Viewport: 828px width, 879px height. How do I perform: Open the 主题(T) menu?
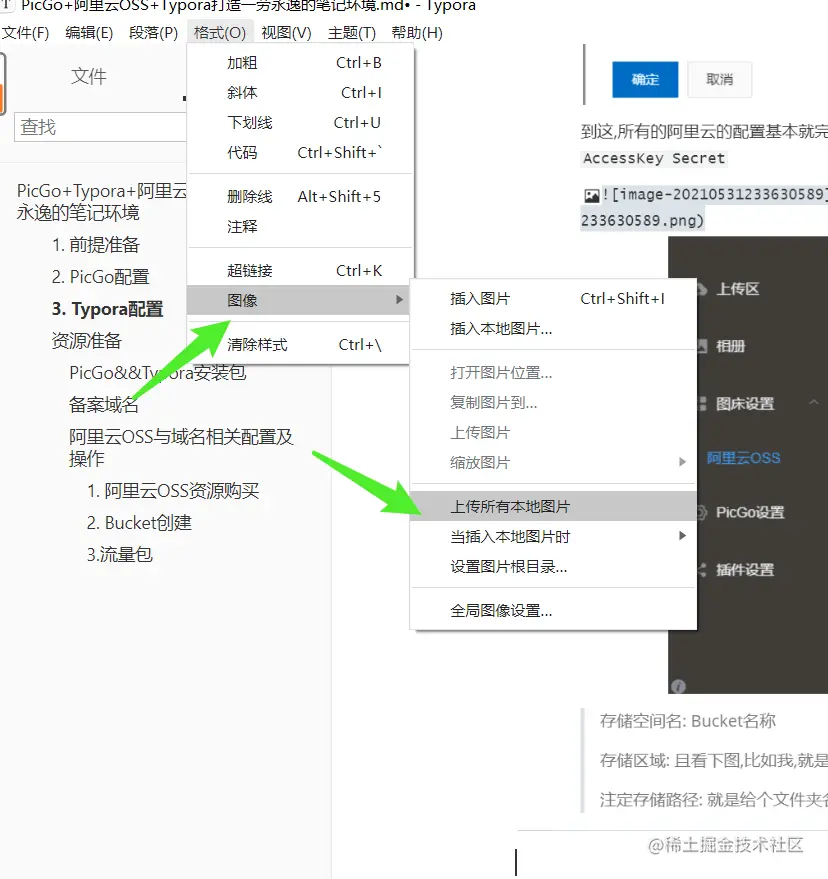pyautogui.click(x=351, y=33)
